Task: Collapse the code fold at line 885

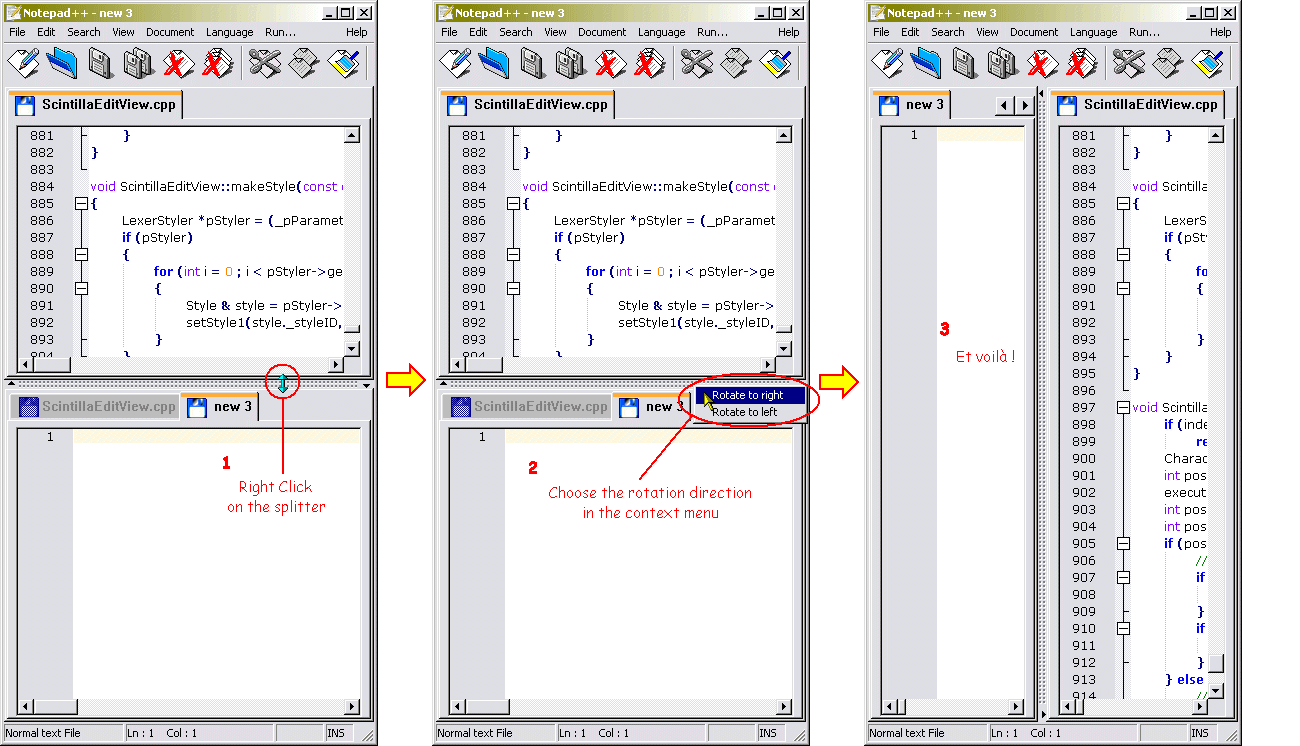Action: [x=82, y=203]
